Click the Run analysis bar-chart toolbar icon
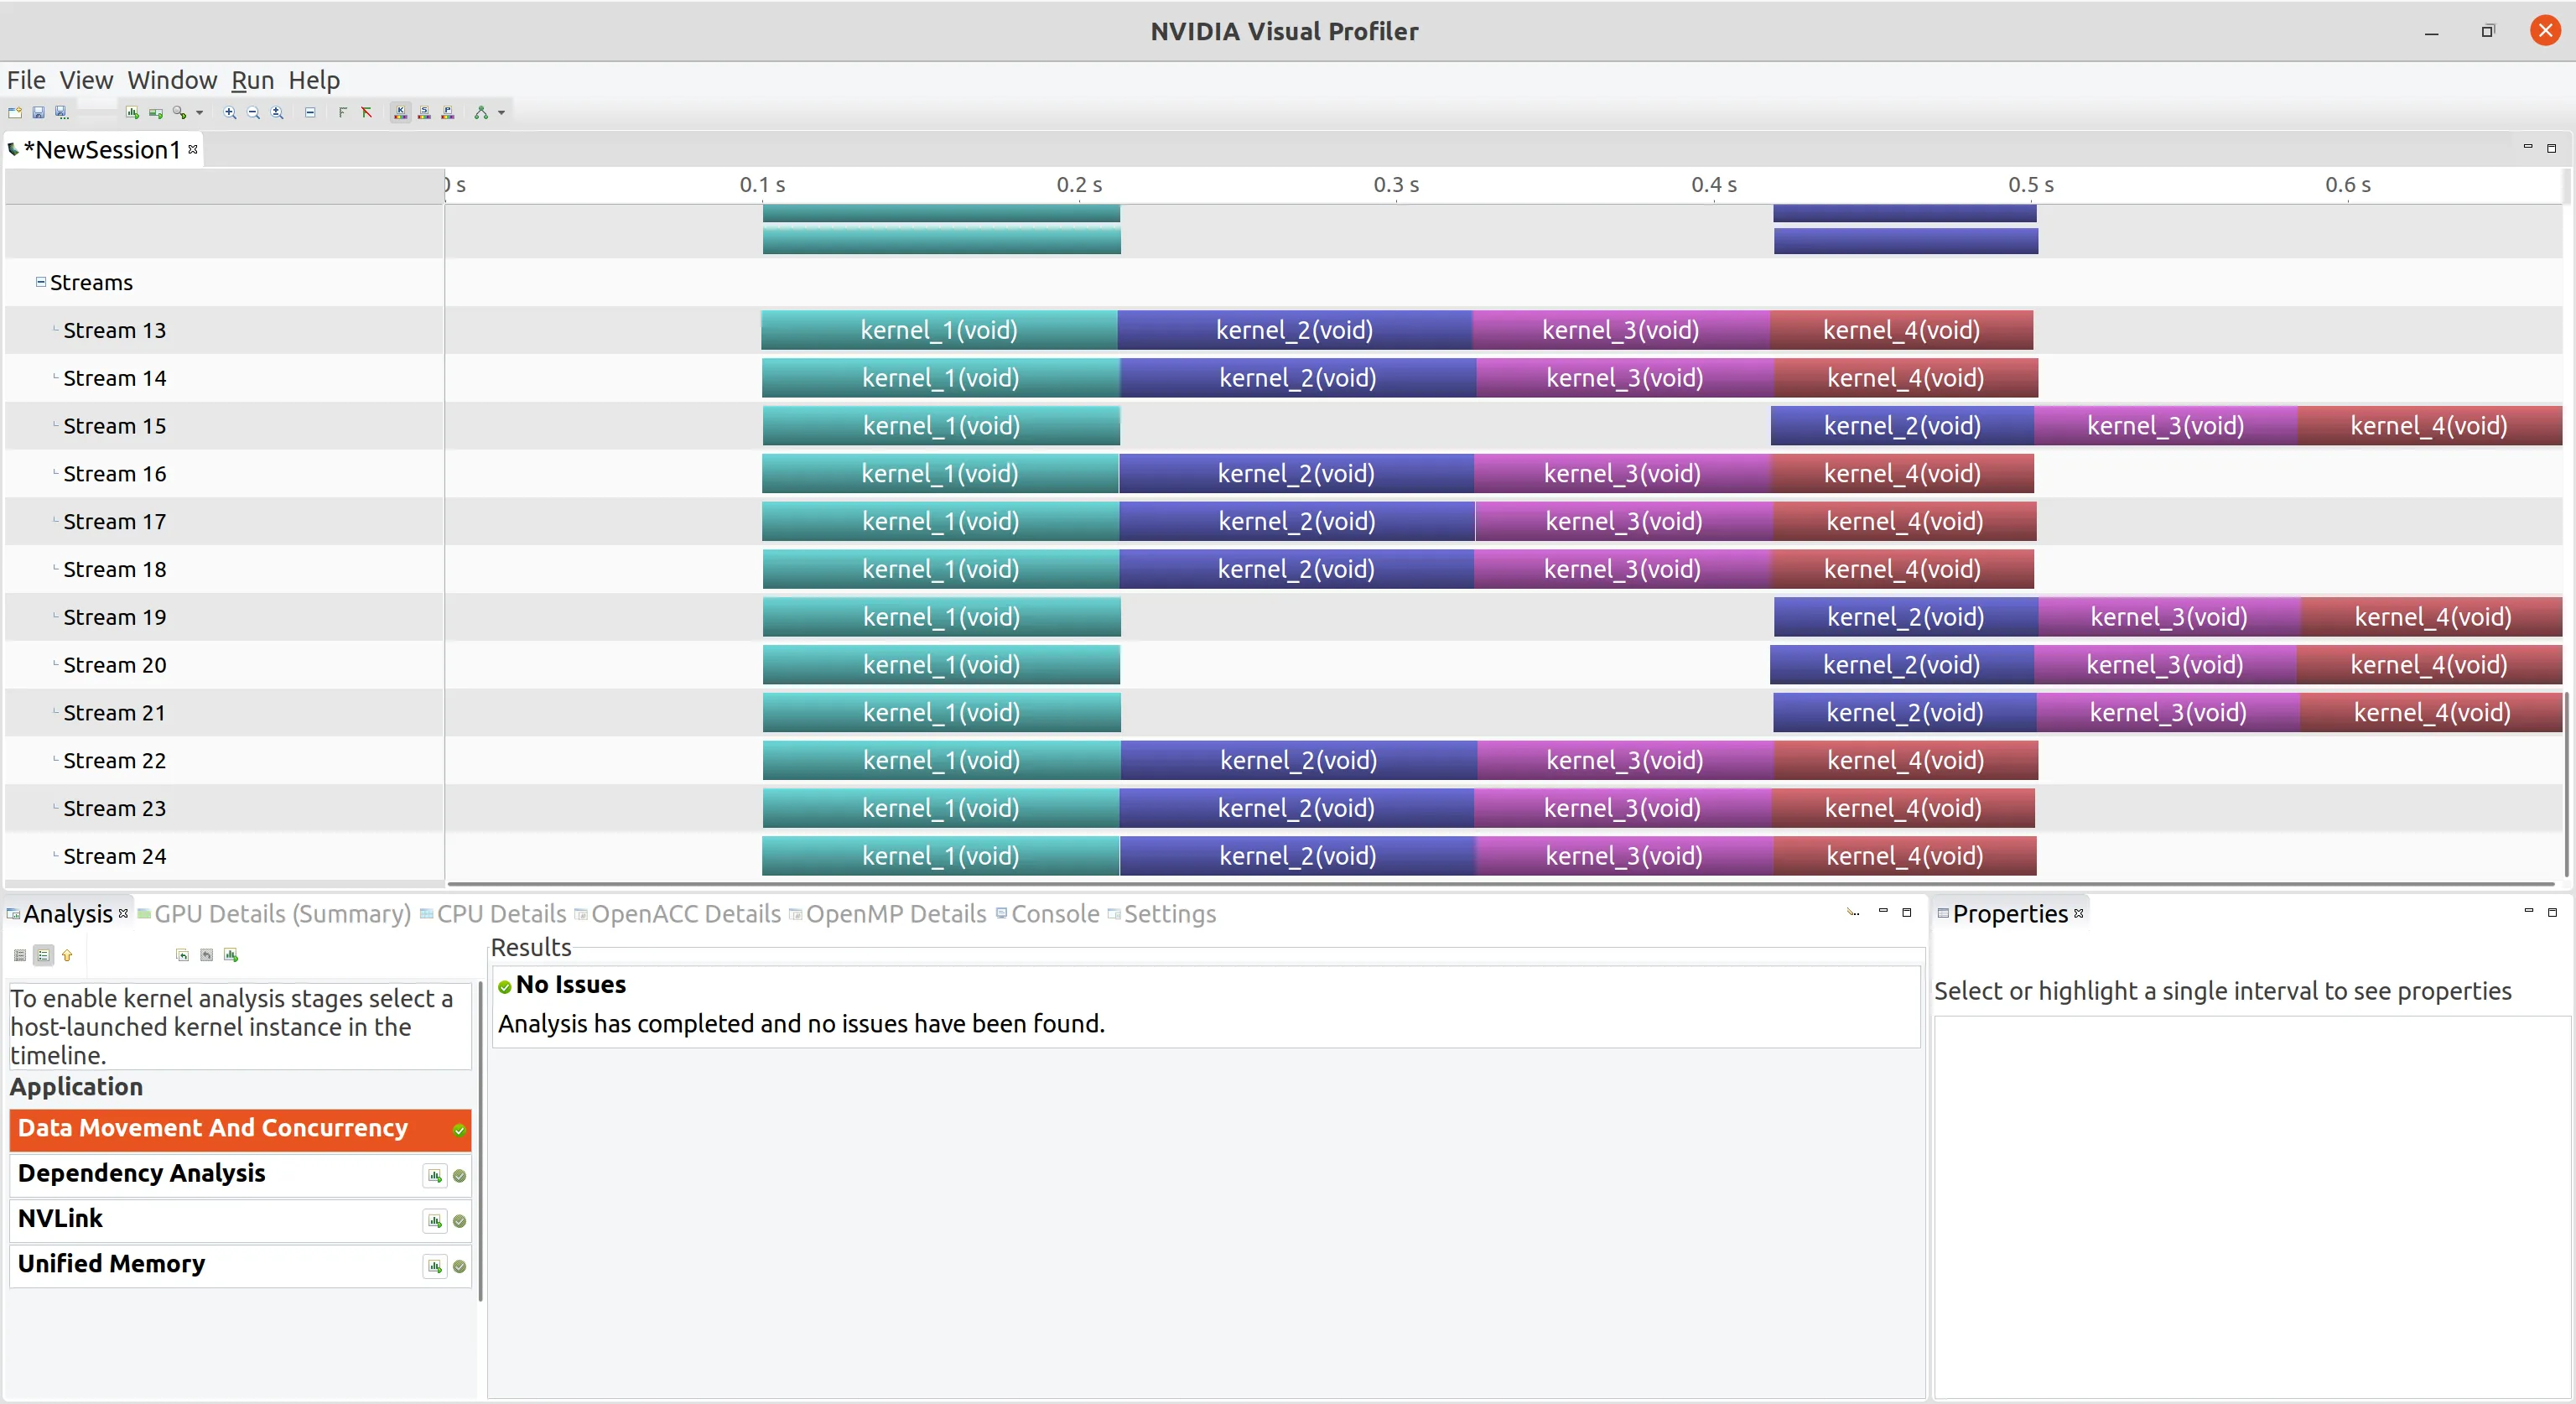 pyautogui.click(x=132, y=113)
